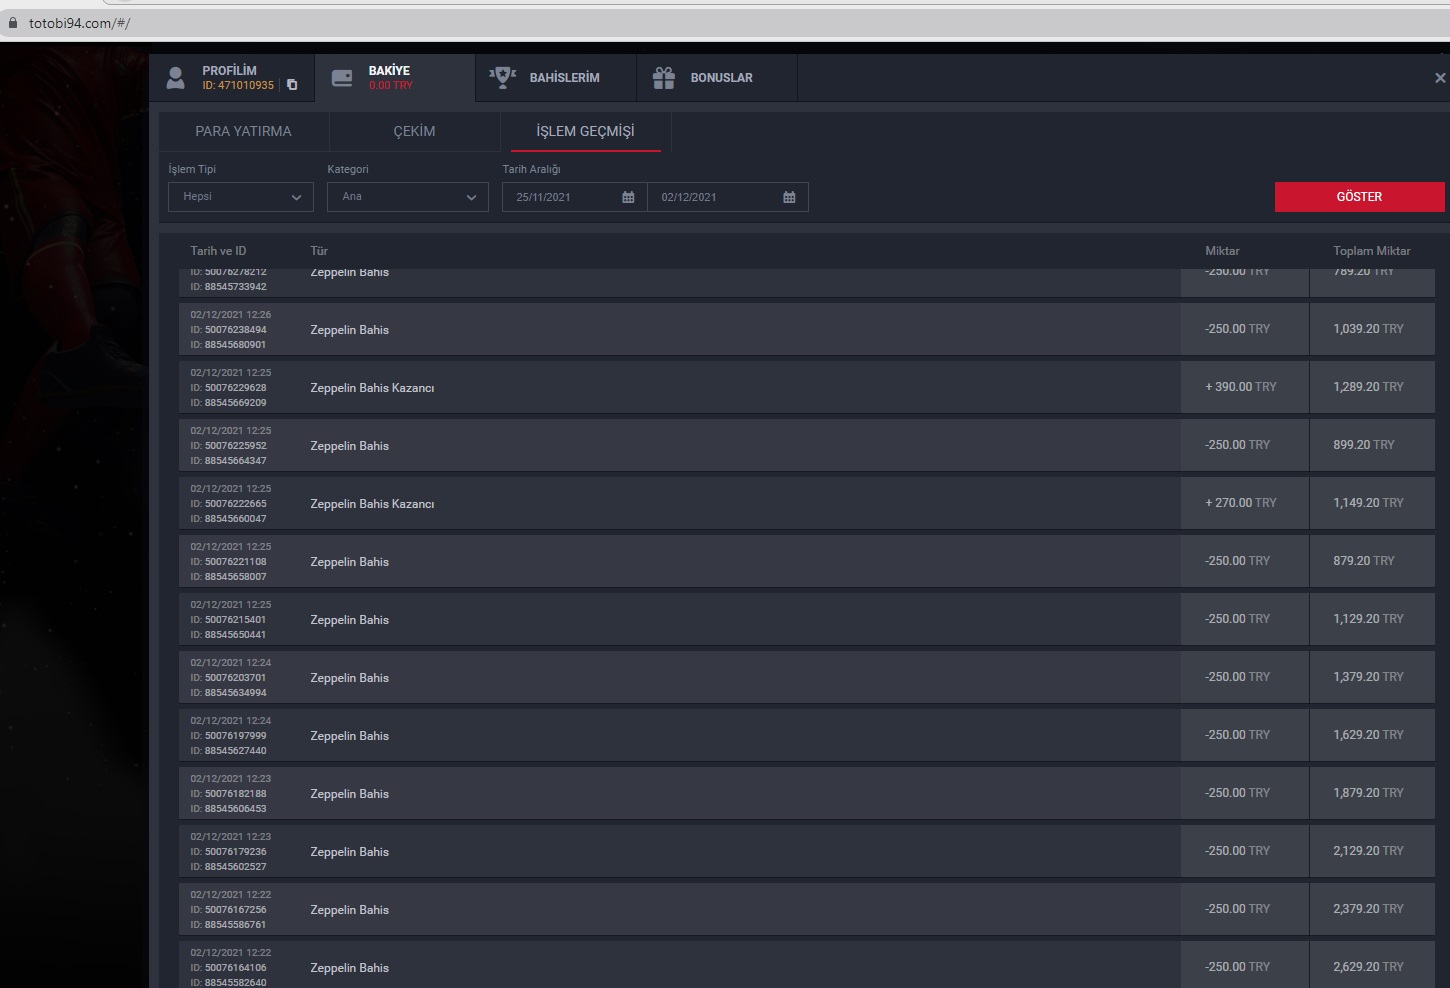Click the Göster button

[1359, 197]
